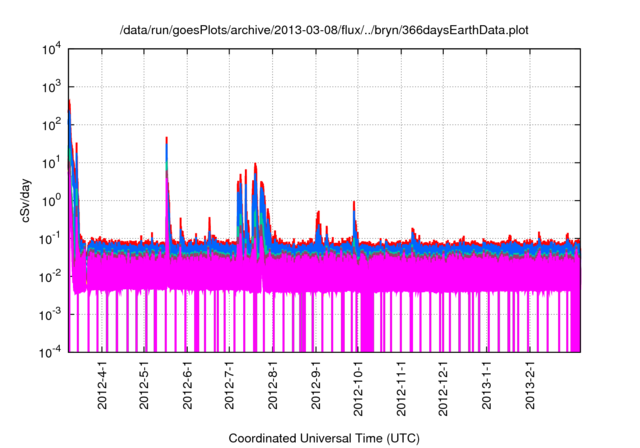The image size is (640, 448).
Task: Click the 10^1 y-axis tick label
Action: pos(51,163)
